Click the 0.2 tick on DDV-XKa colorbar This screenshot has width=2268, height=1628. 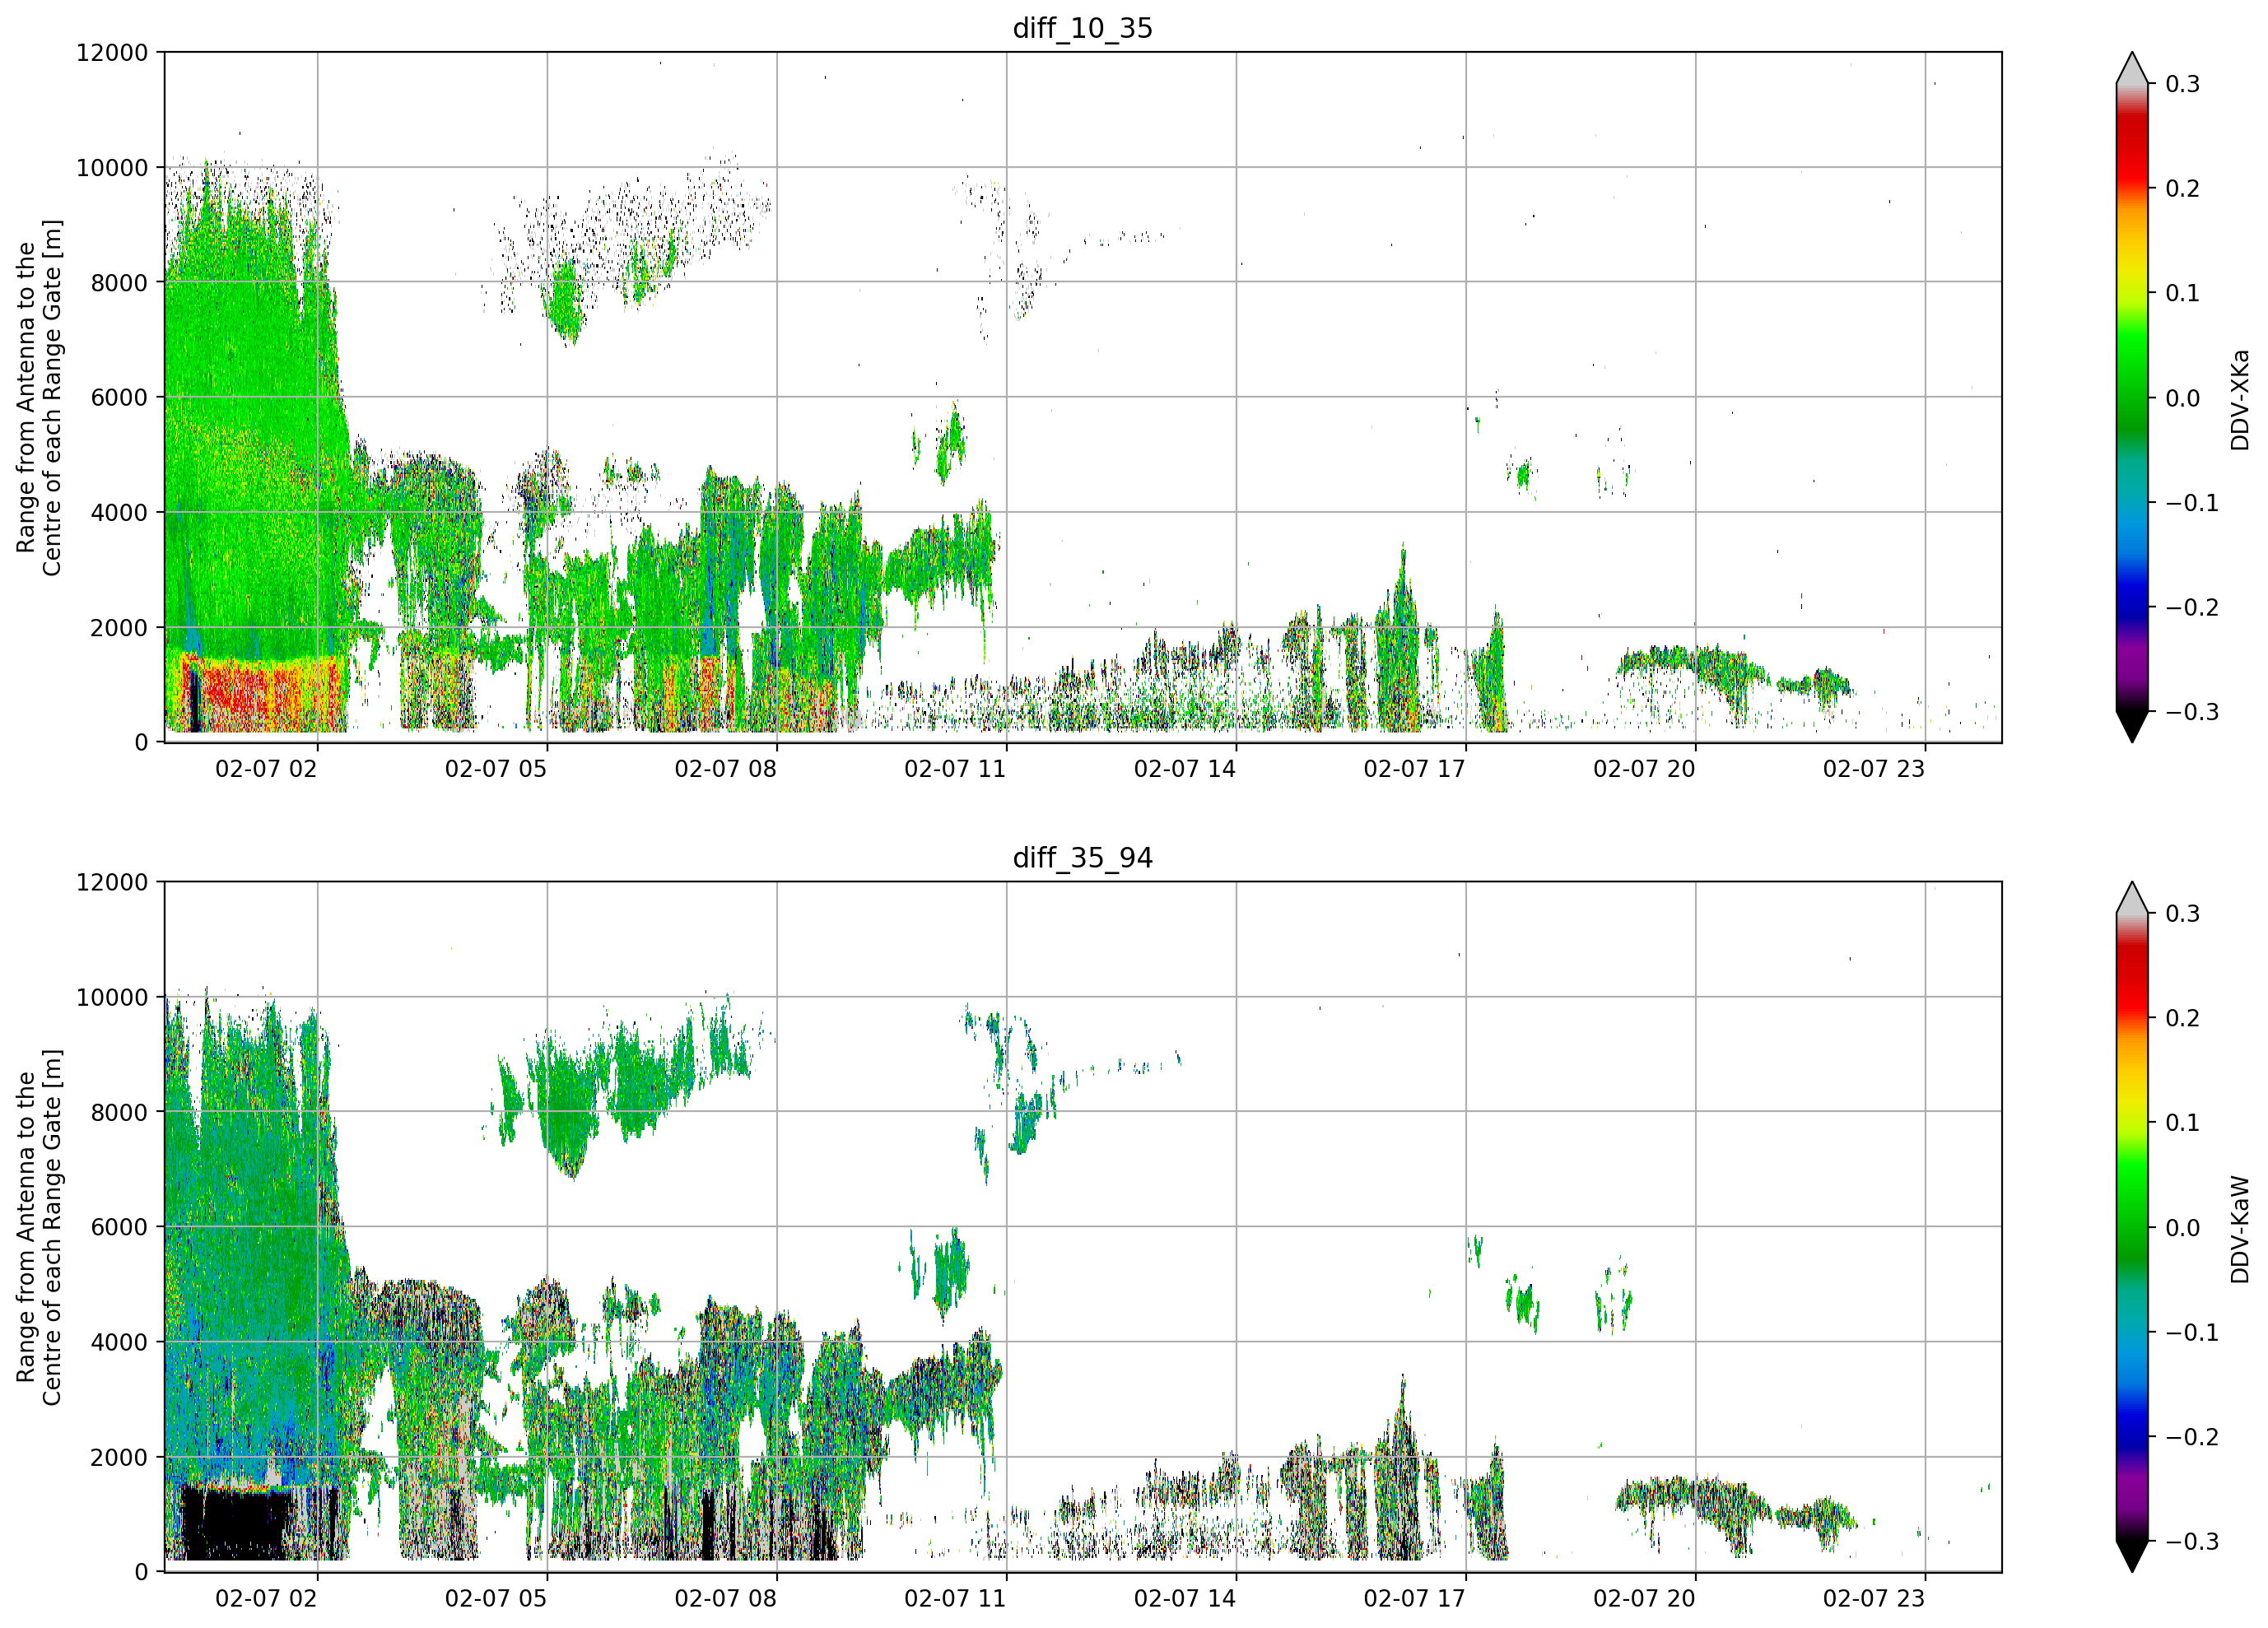[2183, 188]
